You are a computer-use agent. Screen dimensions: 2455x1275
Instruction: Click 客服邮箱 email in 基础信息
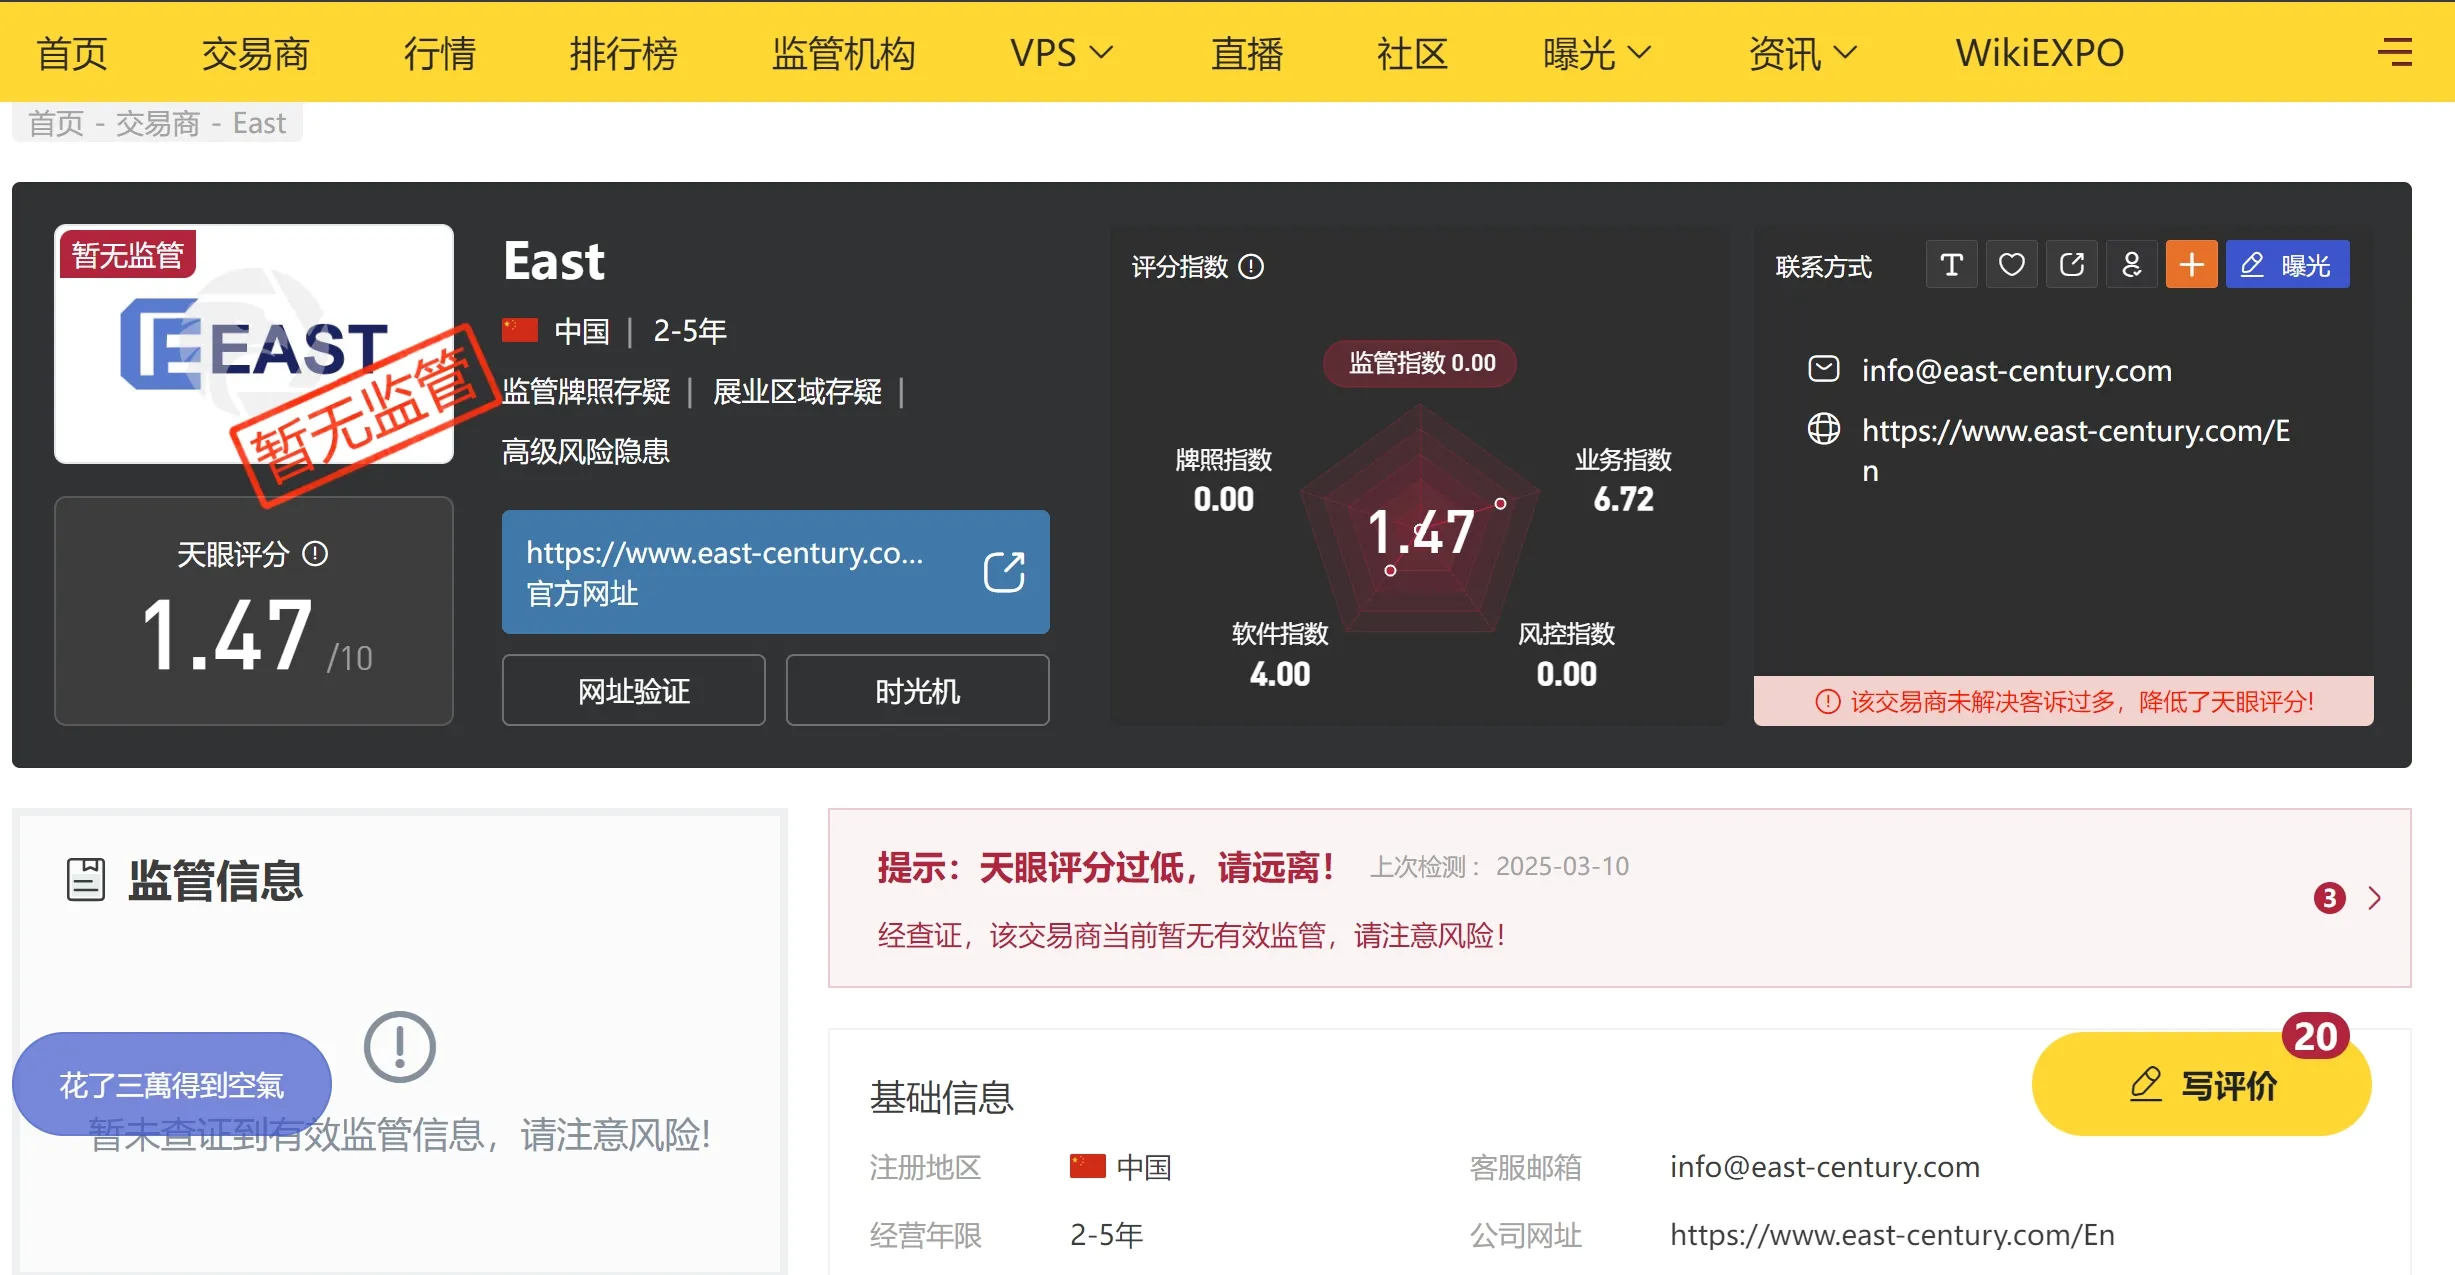pyautogui.click(x=1824, y=1166)
